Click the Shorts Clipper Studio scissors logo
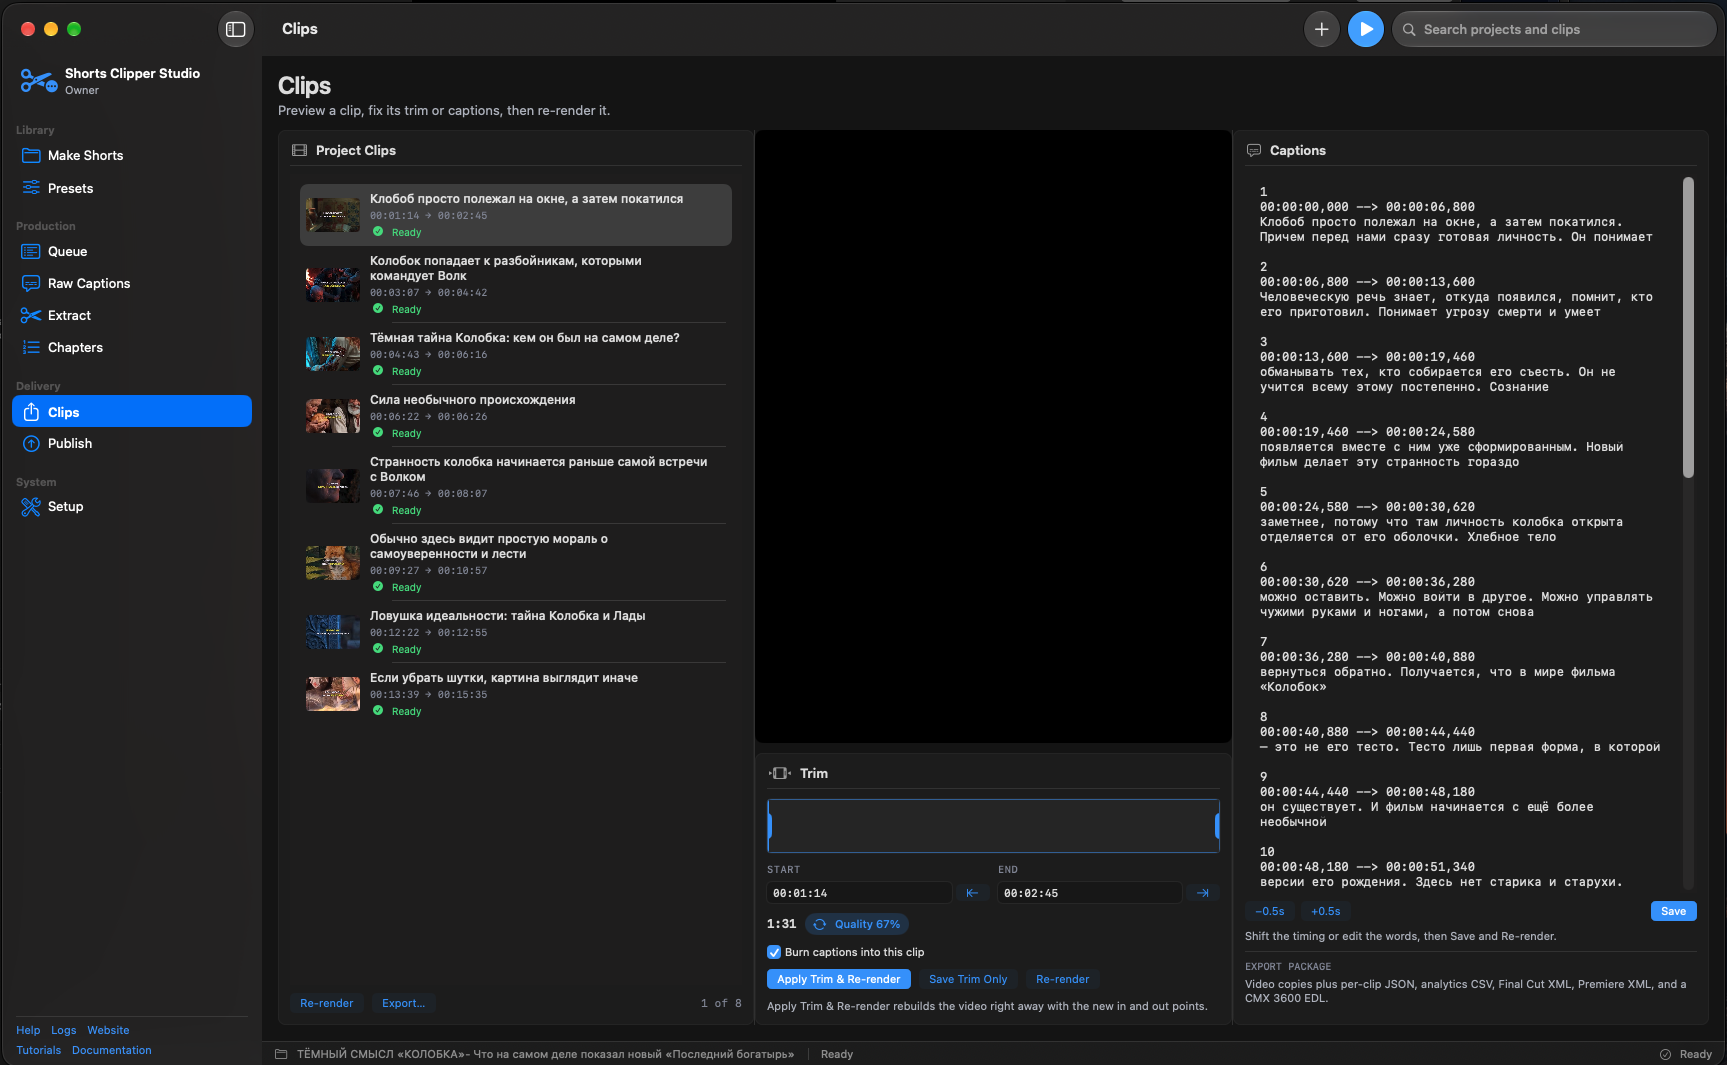 pyautogui.click(x=38, y=81)
